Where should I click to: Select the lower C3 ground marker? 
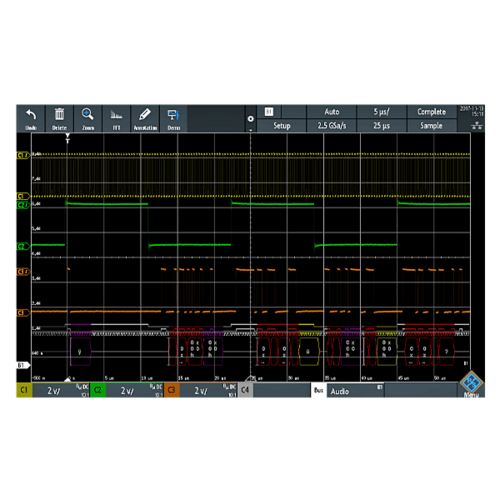(x=23, y=313)
